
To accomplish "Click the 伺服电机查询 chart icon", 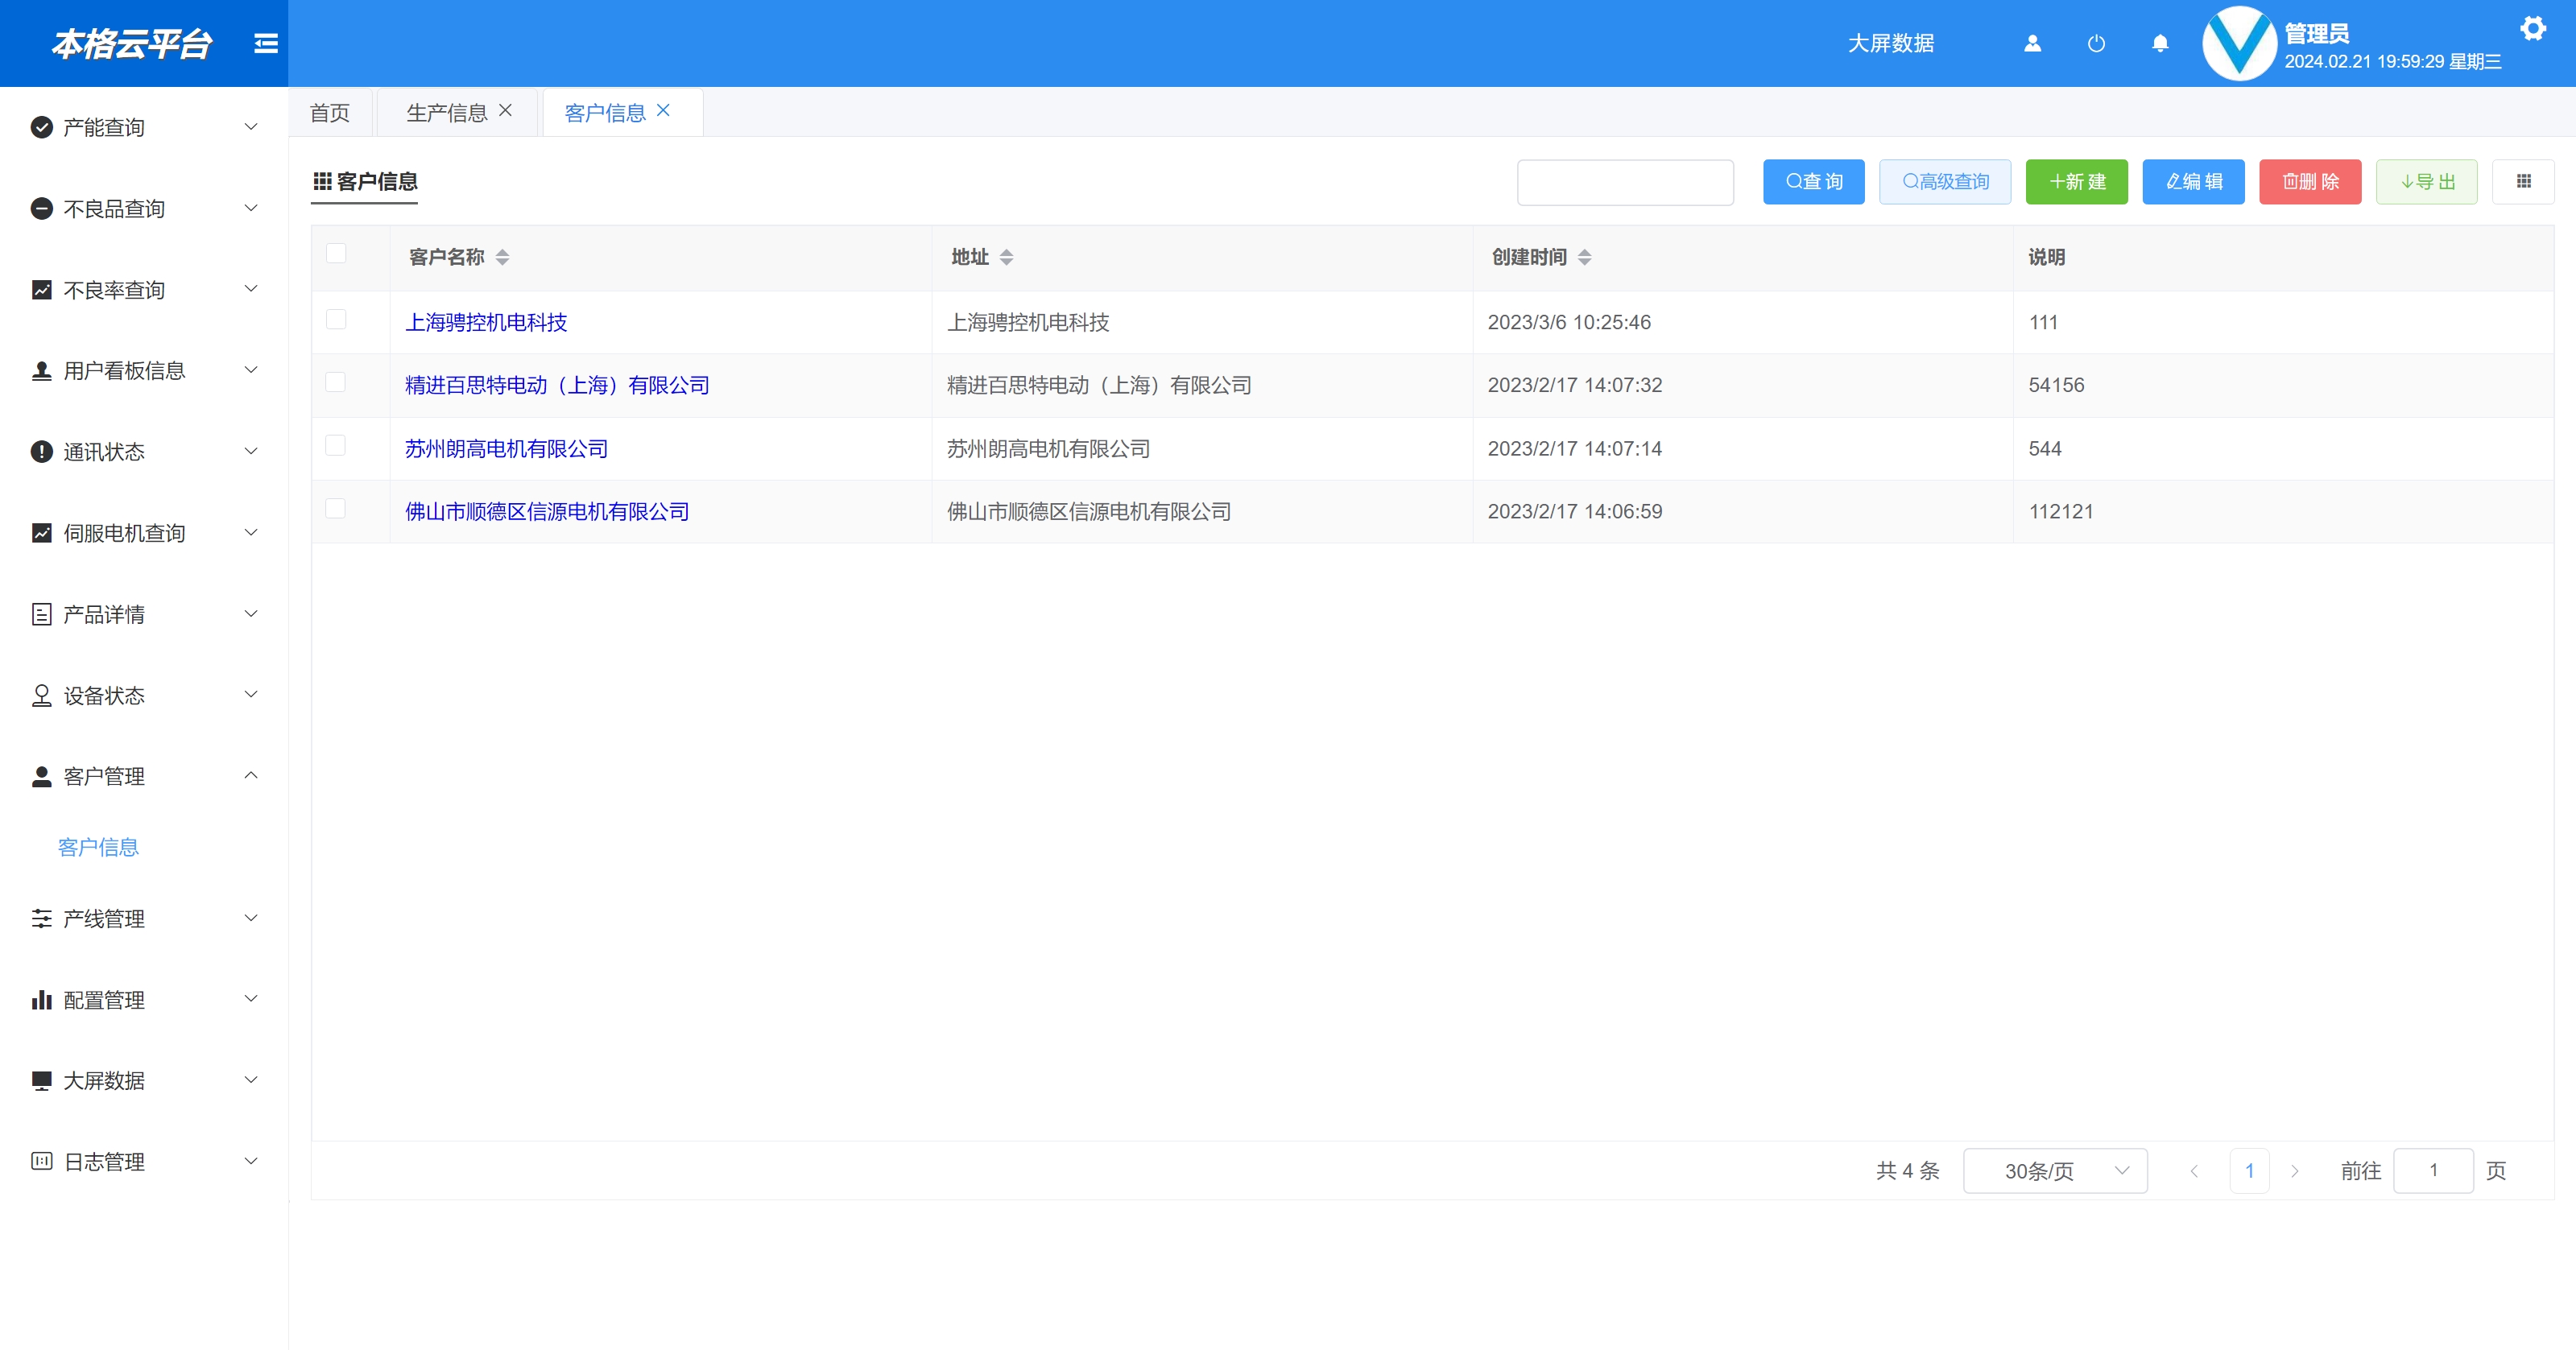I will [42, 532].
